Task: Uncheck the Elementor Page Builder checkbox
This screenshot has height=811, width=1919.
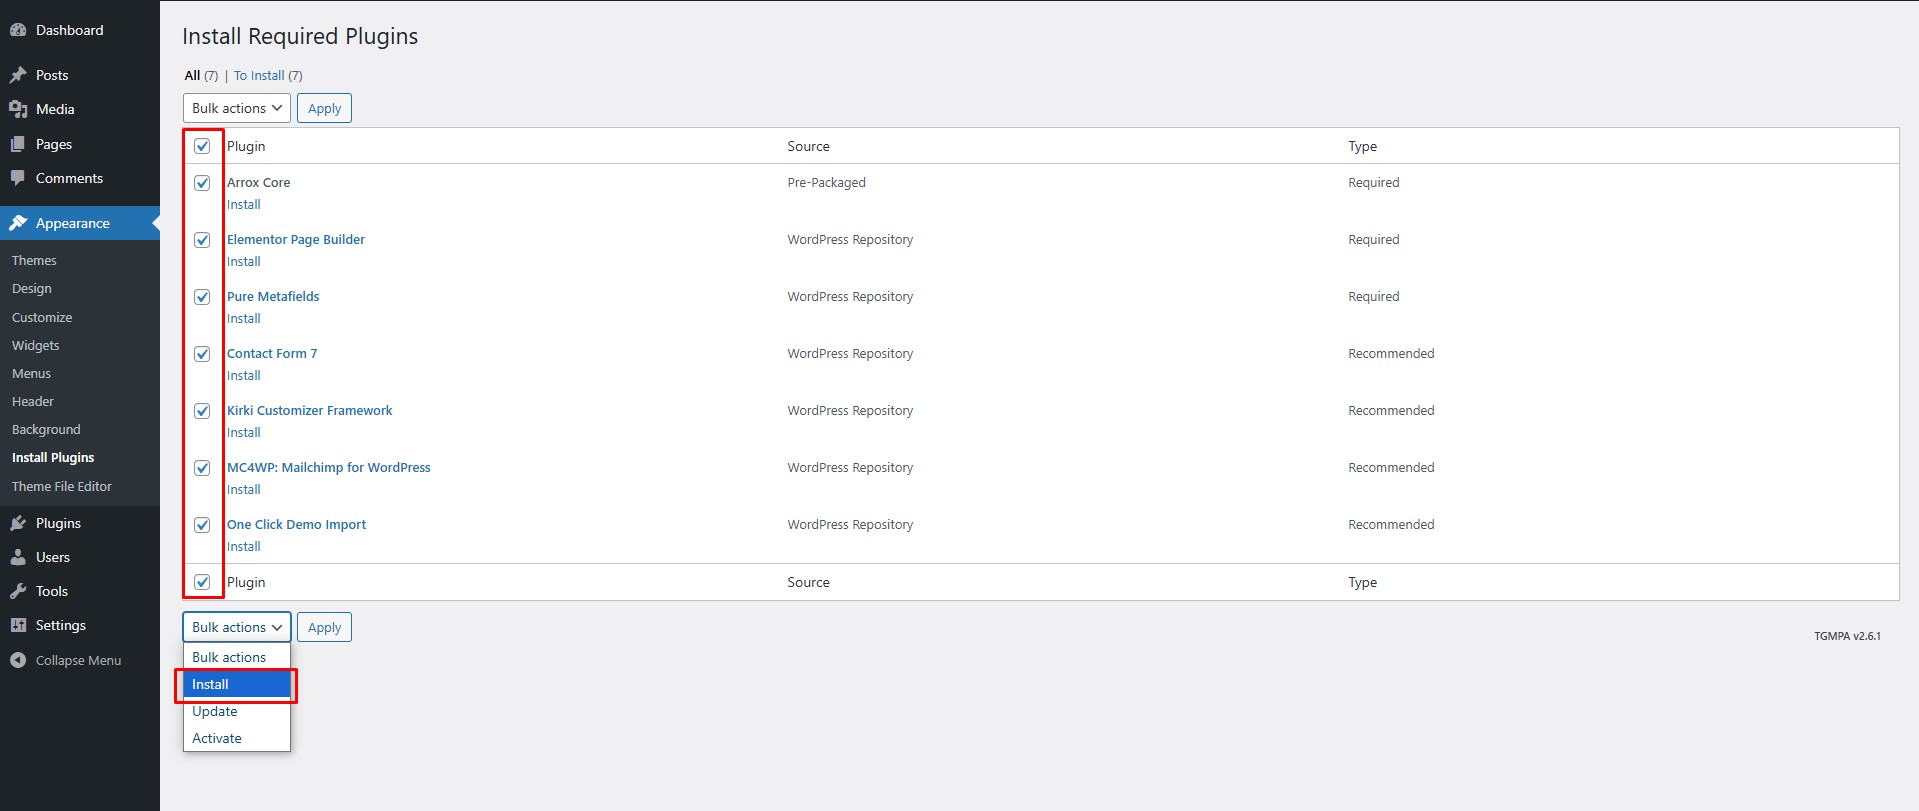Action: pos(202,240)
